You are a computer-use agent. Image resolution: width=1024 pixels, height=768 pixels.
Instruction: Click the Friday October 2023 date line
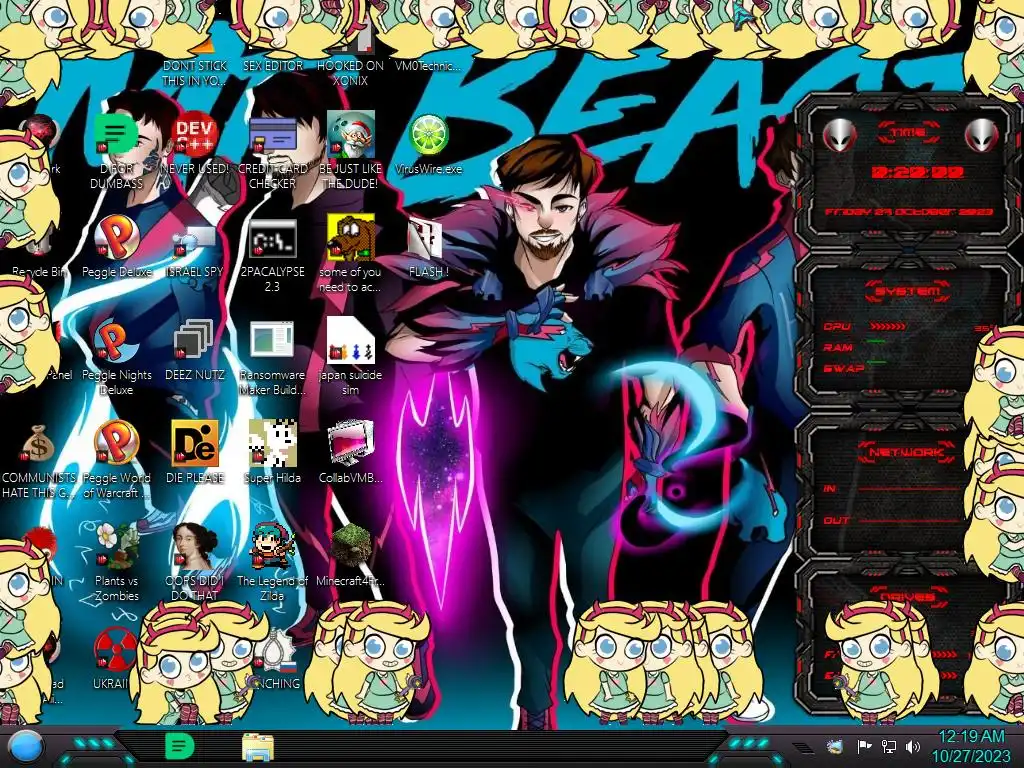point(908,212)
